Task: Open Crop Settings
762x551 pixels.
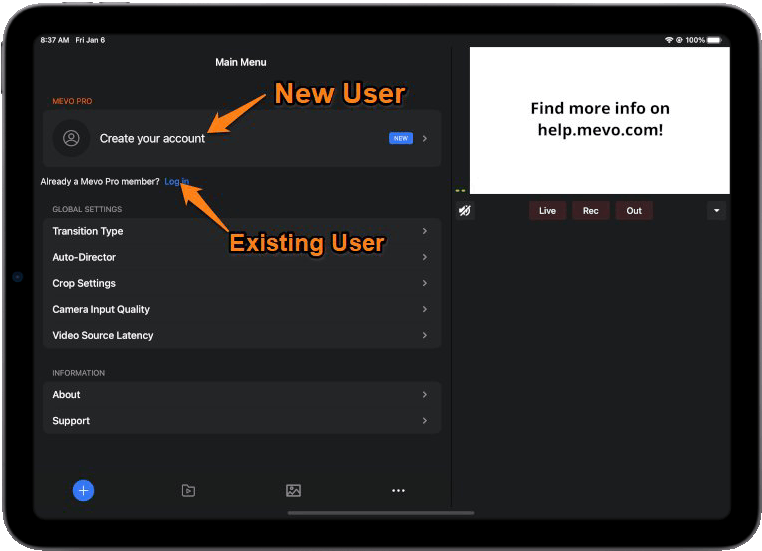Action: [242, 283]
